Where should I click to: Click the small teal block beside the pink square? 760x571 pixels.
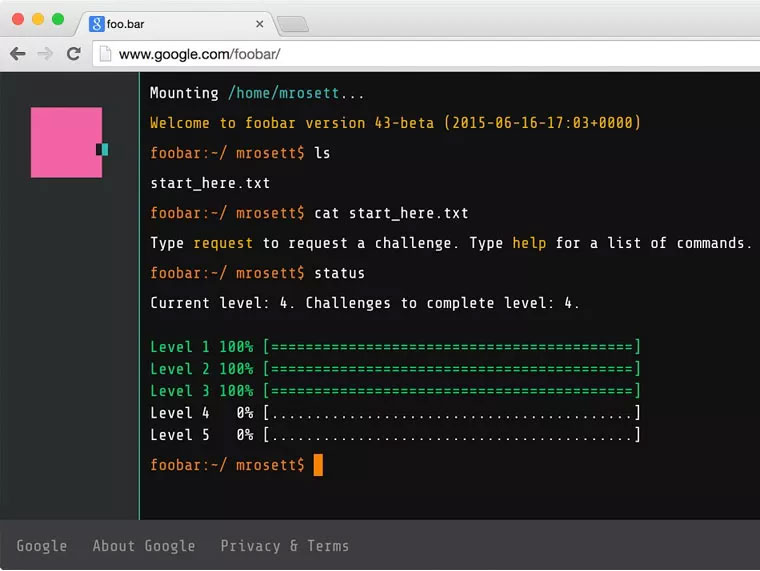104,149
